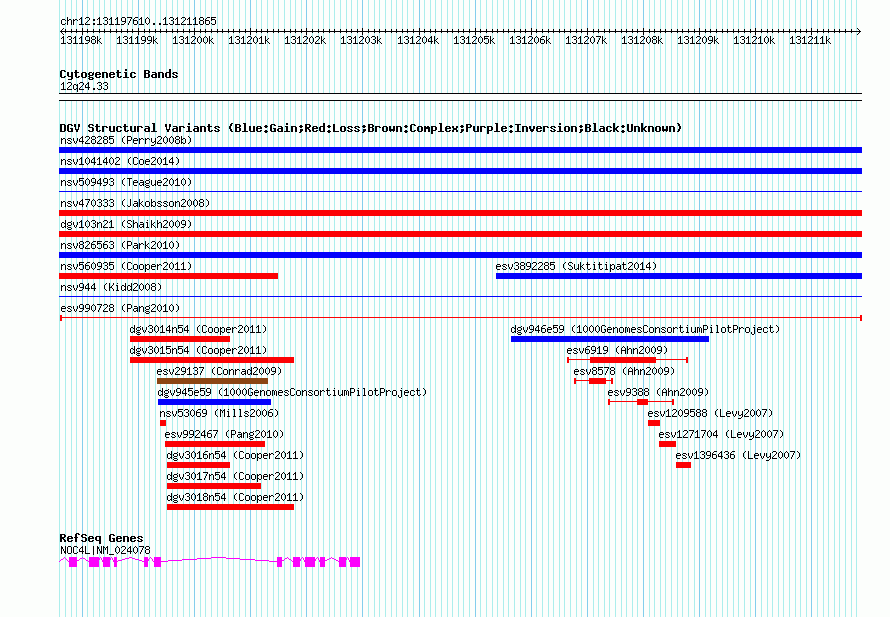Click the red bar under dgv3018n54
Image resolution: width=890 pixels, height=617 pixels.
click(x=230, y=507)
